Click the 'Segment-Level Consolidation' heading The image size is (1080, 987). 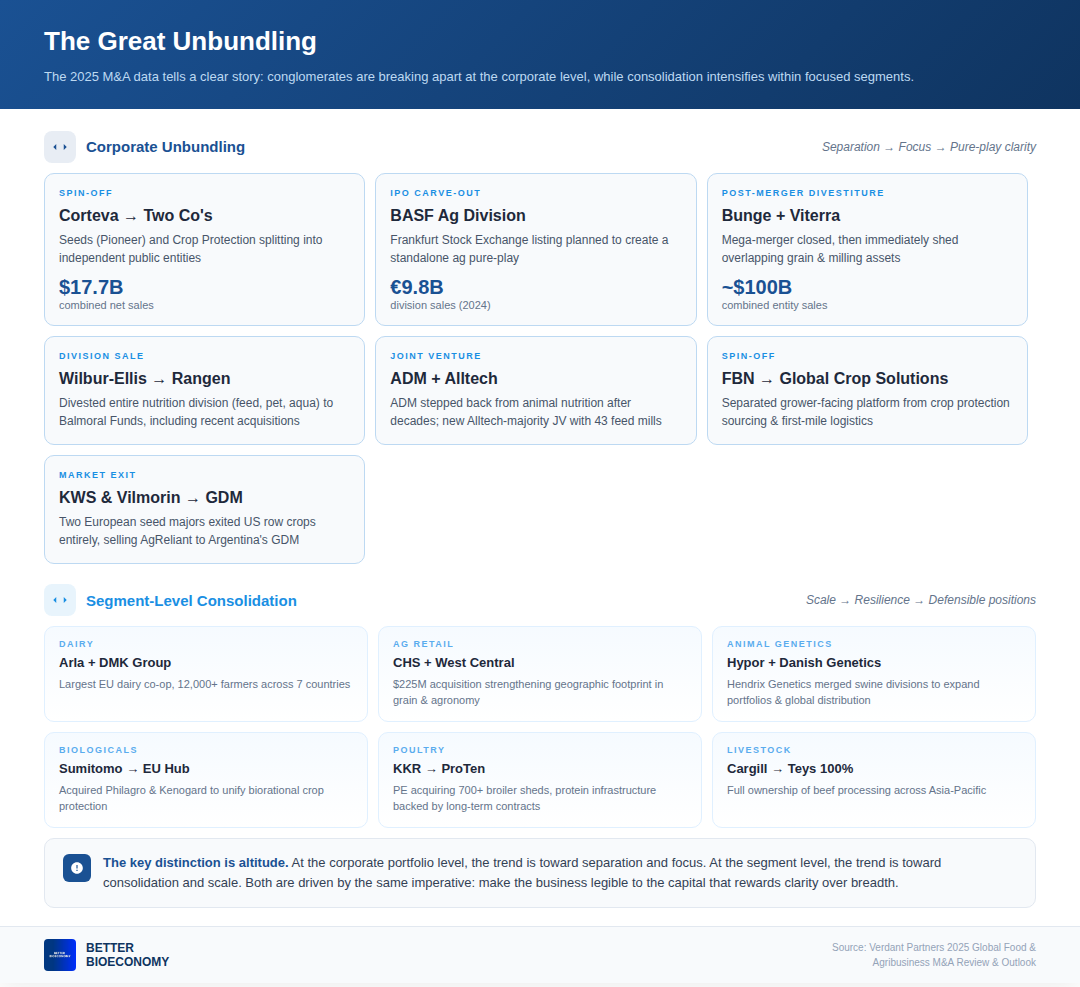click(191, 601)
